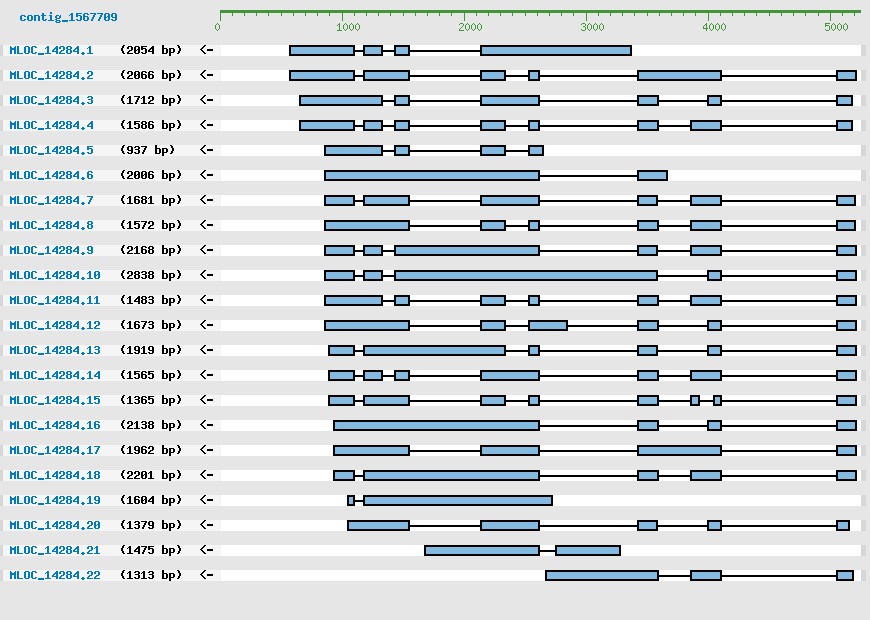
Task: Click the 2000 mark on the ruler
Action: click(468, 27)
